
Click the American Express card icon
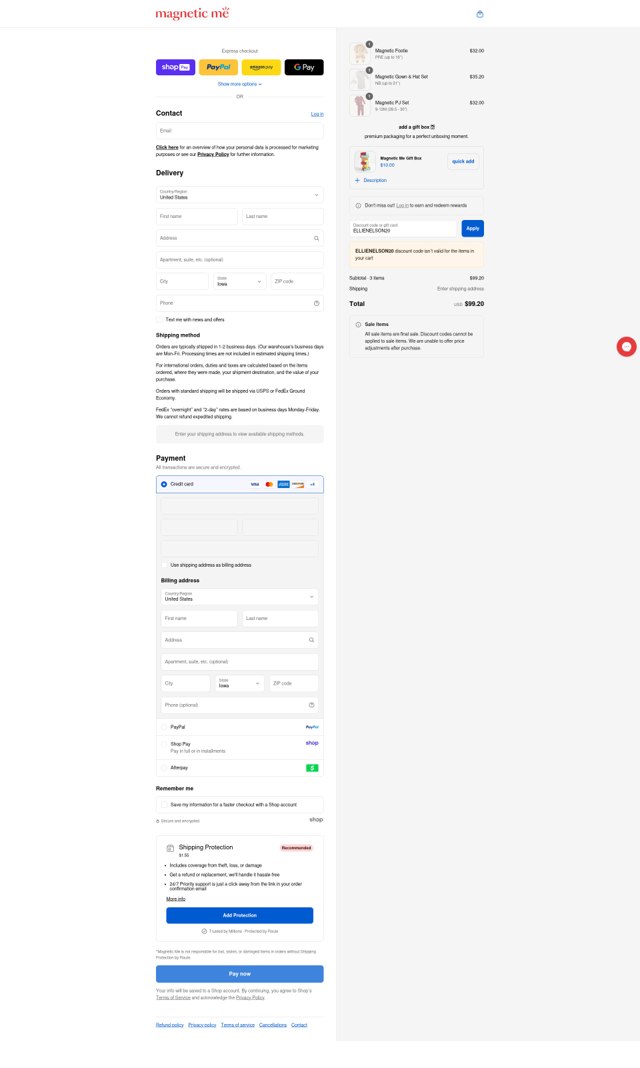coord(283,484)
